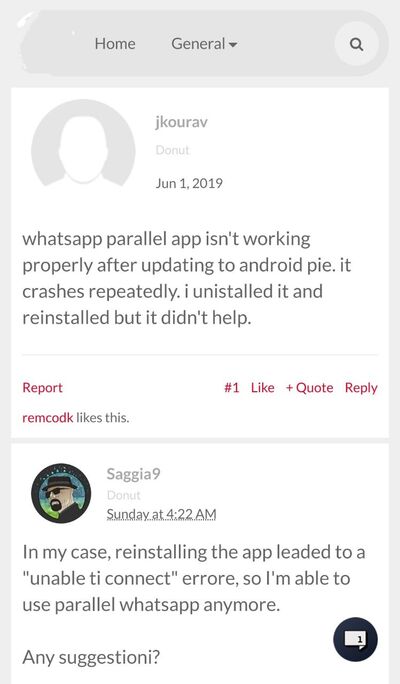Report the first post
This screenshot has height=684, width=400.
pos(42,387)
